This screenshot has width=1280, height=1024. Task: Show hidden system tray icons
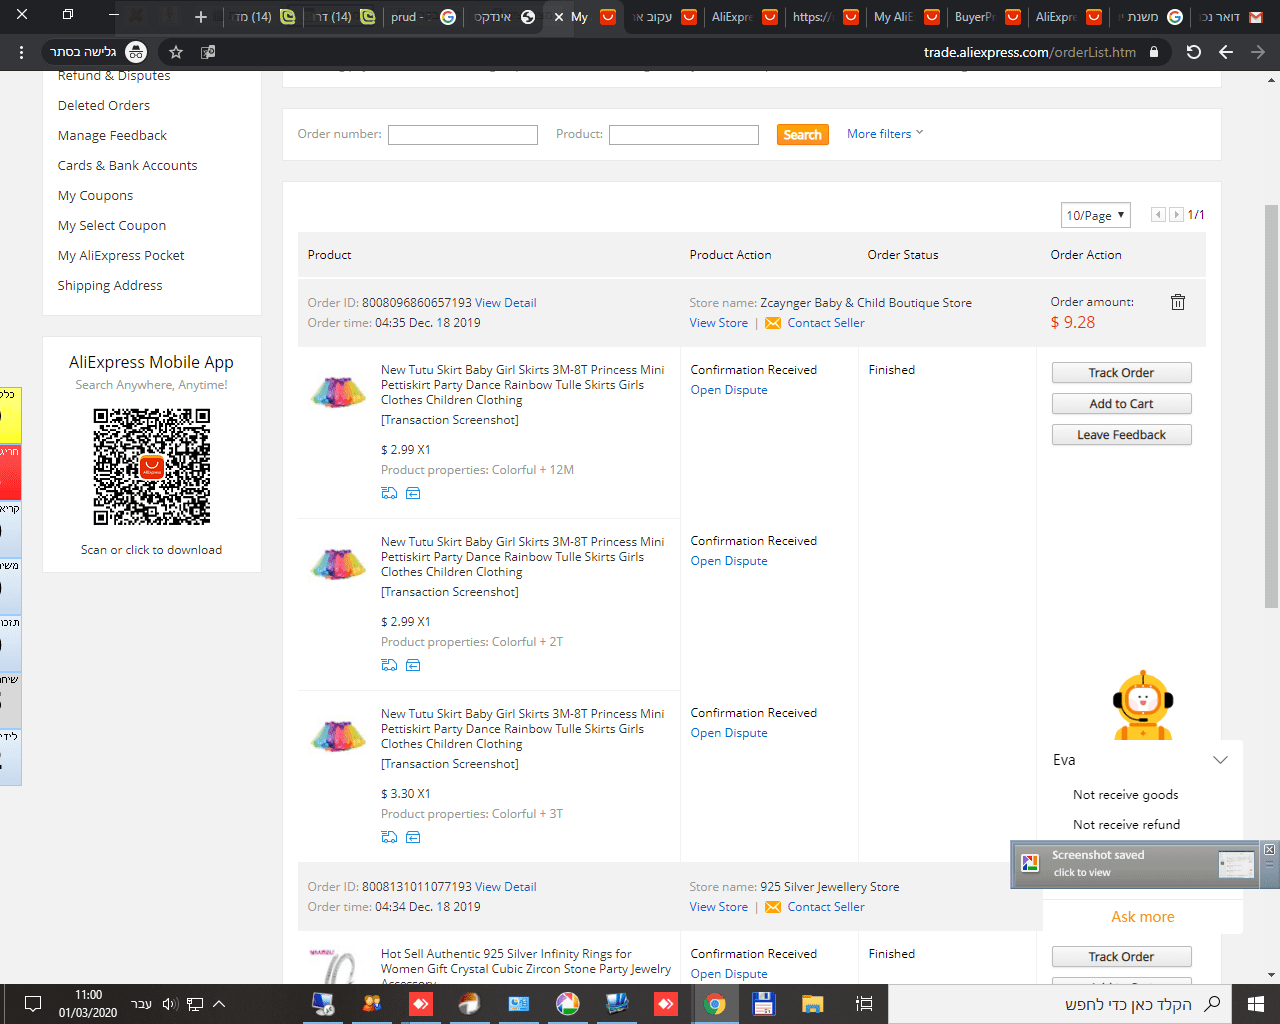tap(219, 1004)
